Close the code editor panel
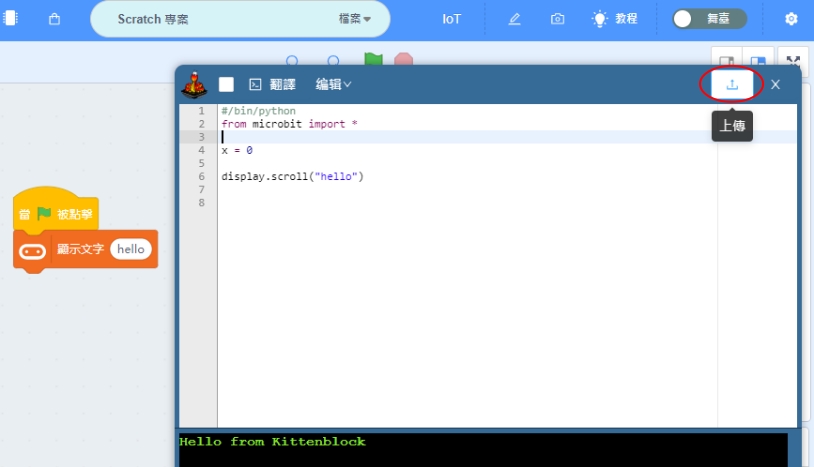The height and width of the screenshot is (467, 814). [x=775, y=85]
